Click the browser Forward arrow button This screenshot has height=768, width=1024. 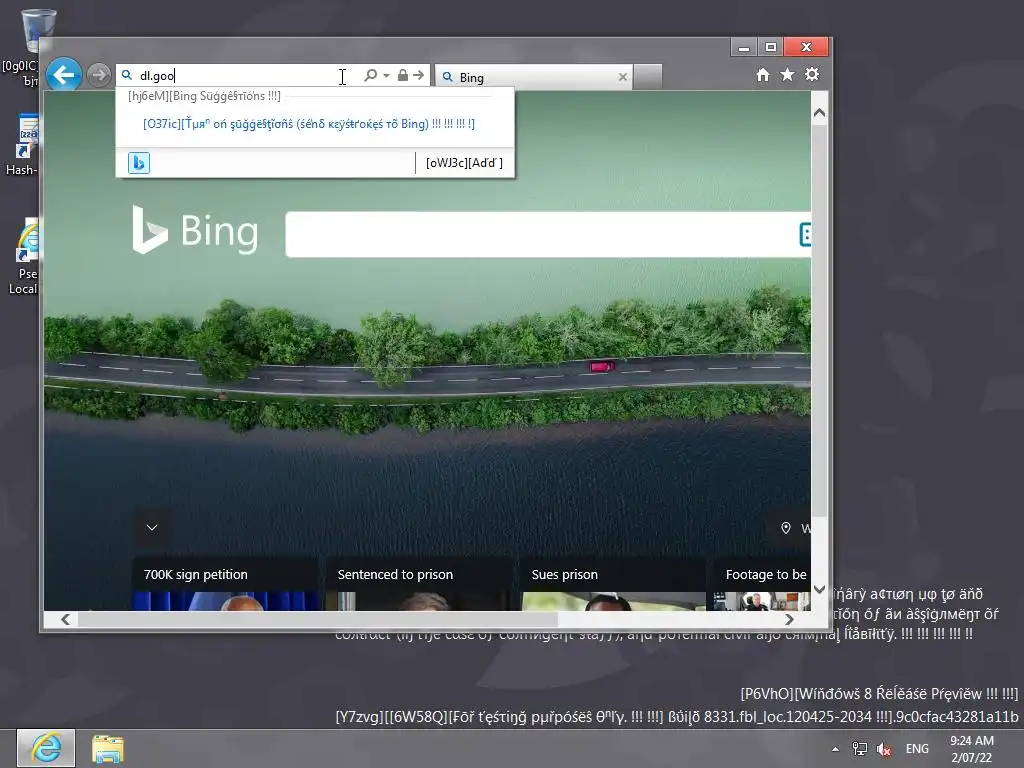pos(99,75)
